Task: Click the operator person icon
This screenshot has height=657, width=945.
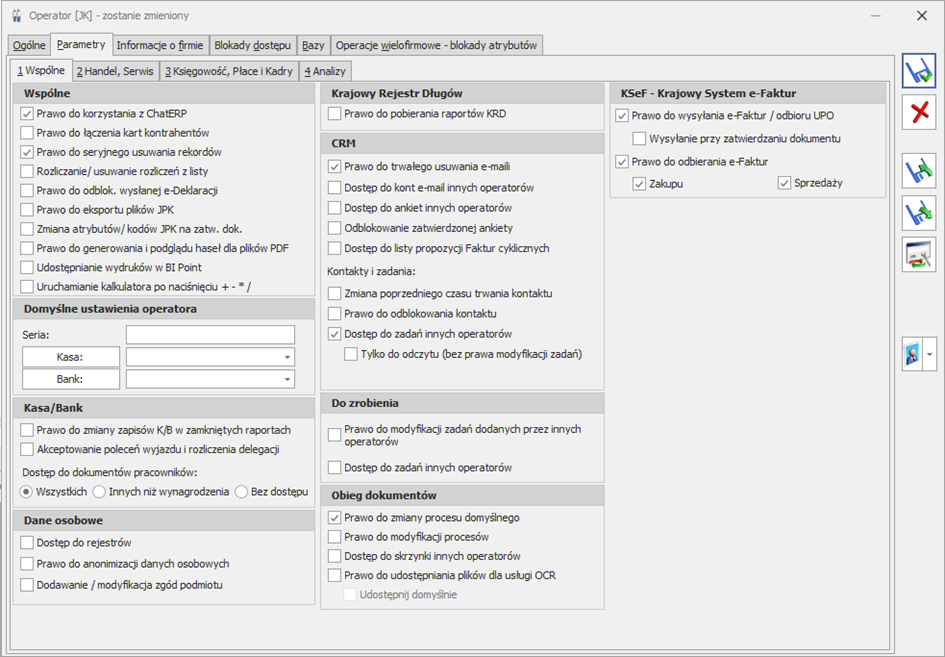Action: (x=912, y=354)
